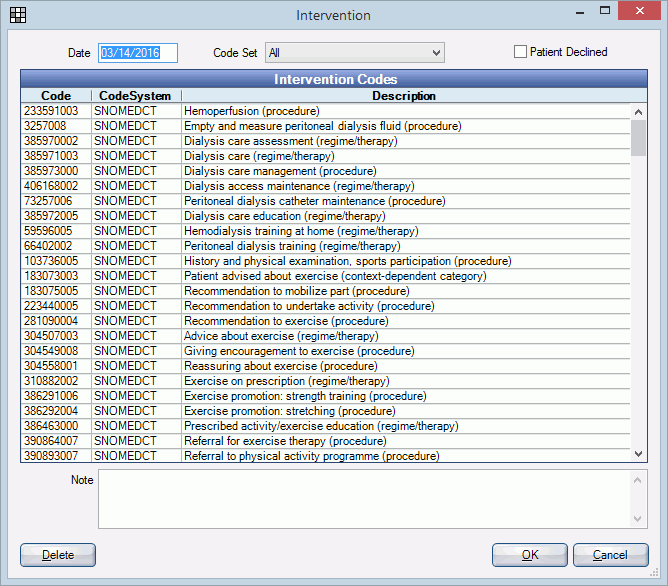
Task: Enable the Patient Declined checkbox
Action: point(520,52)
